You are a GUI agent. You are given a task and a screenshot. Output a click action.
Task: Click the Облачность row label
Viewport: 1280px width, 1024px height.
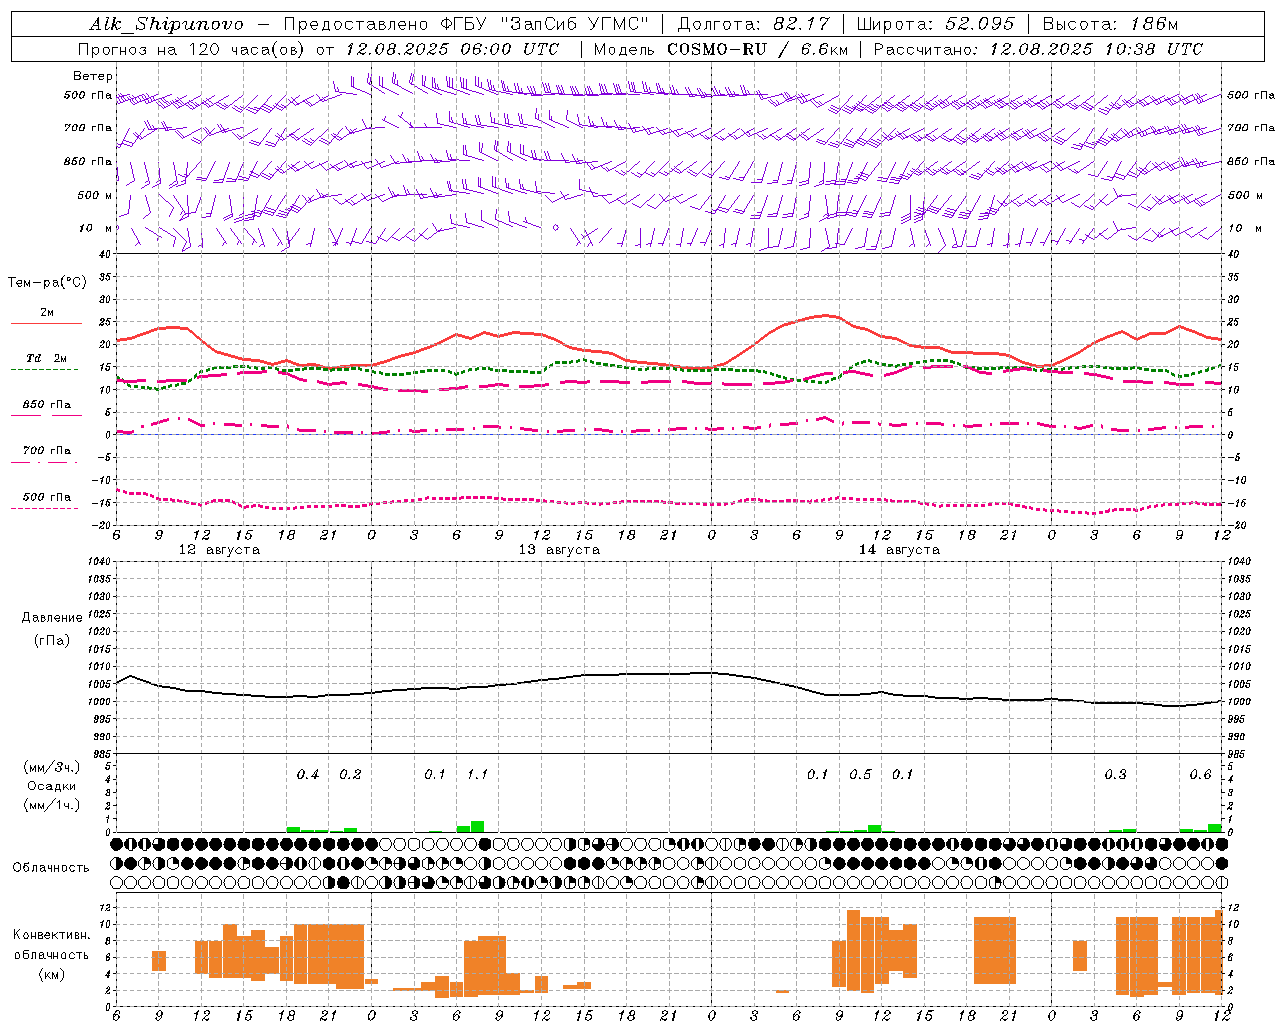tap(51, 867)
